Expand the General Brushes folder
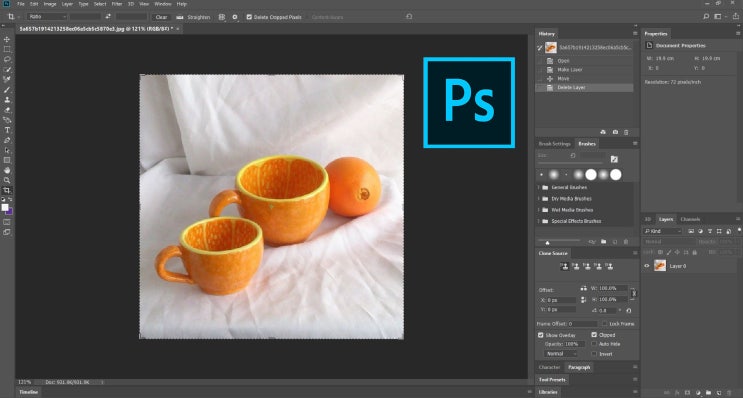The width and height of the screenshot is (743, 398). 539,187
